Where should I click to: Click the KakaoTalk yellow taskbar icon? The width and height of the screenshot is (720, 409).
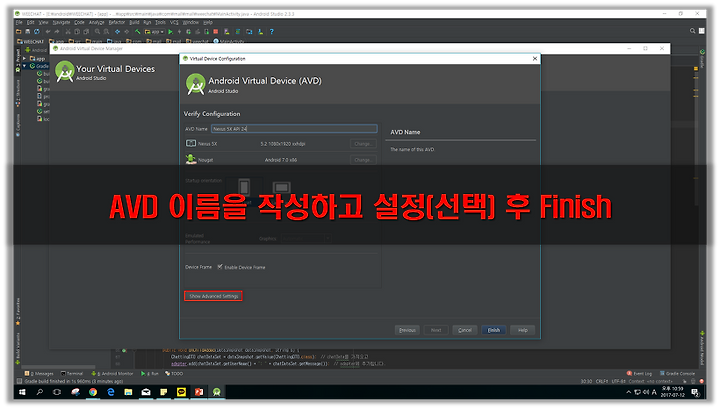click(181, 392)
